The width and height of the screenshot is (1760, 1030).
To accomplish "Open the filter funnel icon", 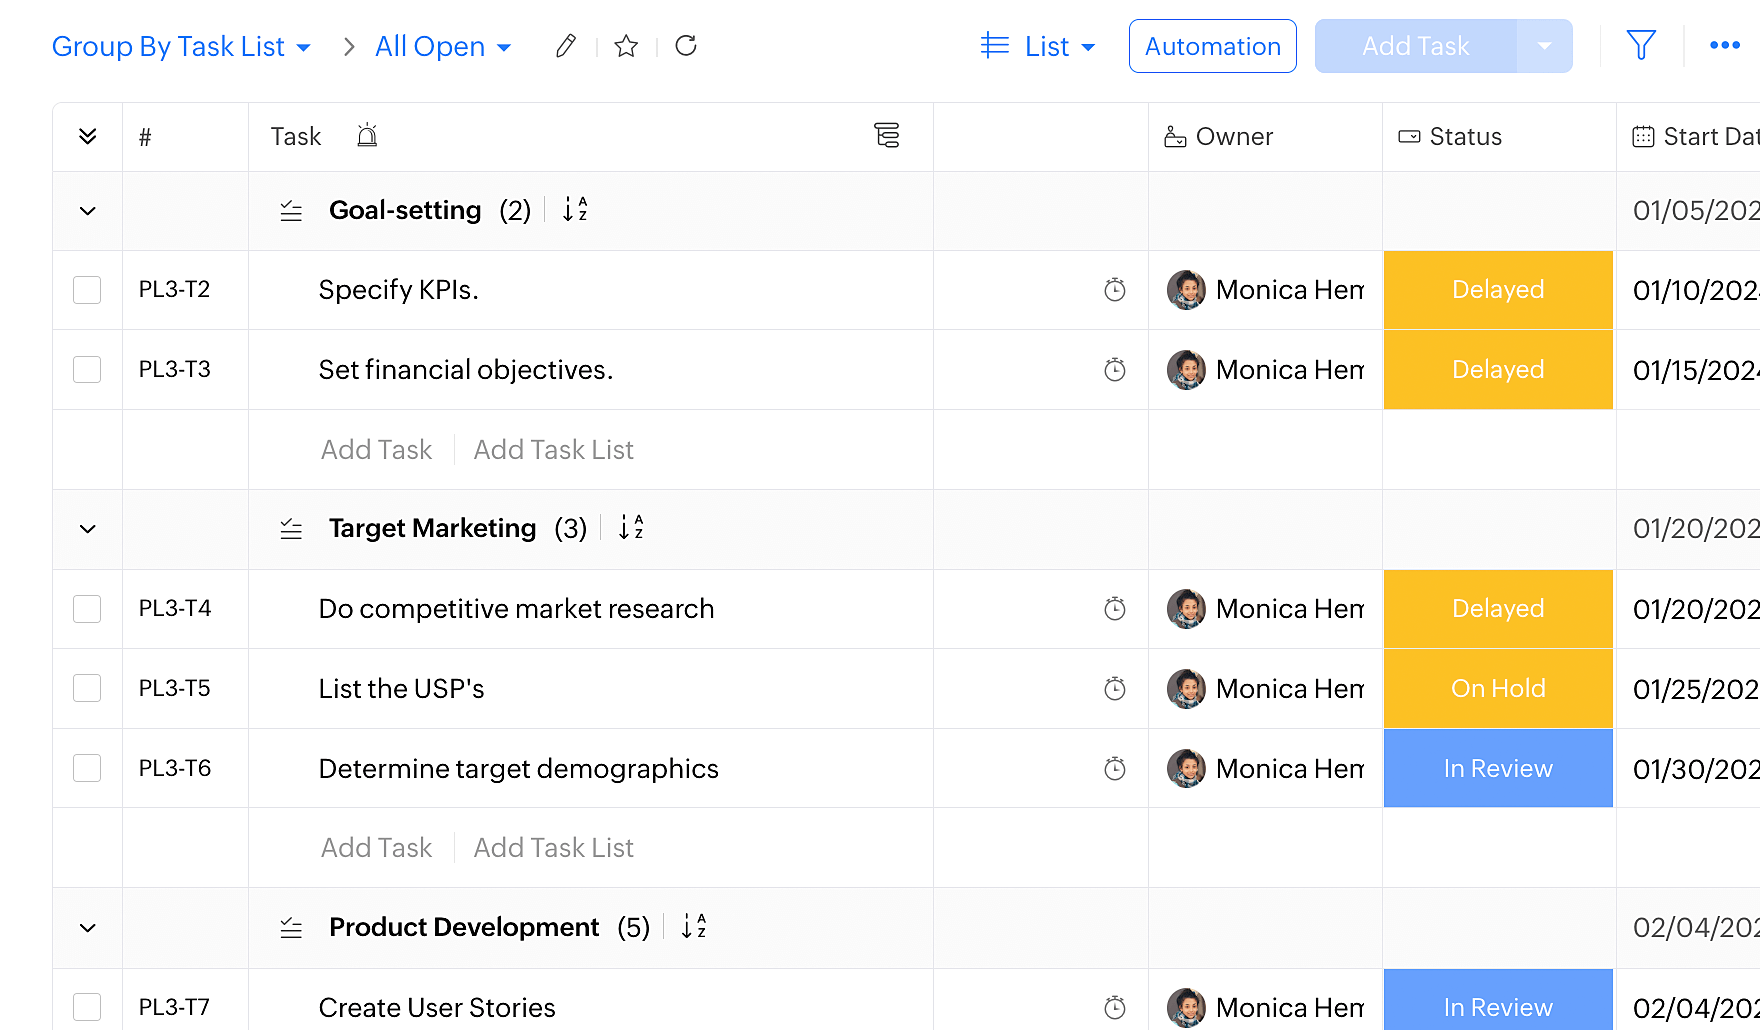I will click(x=1641, y=46).
